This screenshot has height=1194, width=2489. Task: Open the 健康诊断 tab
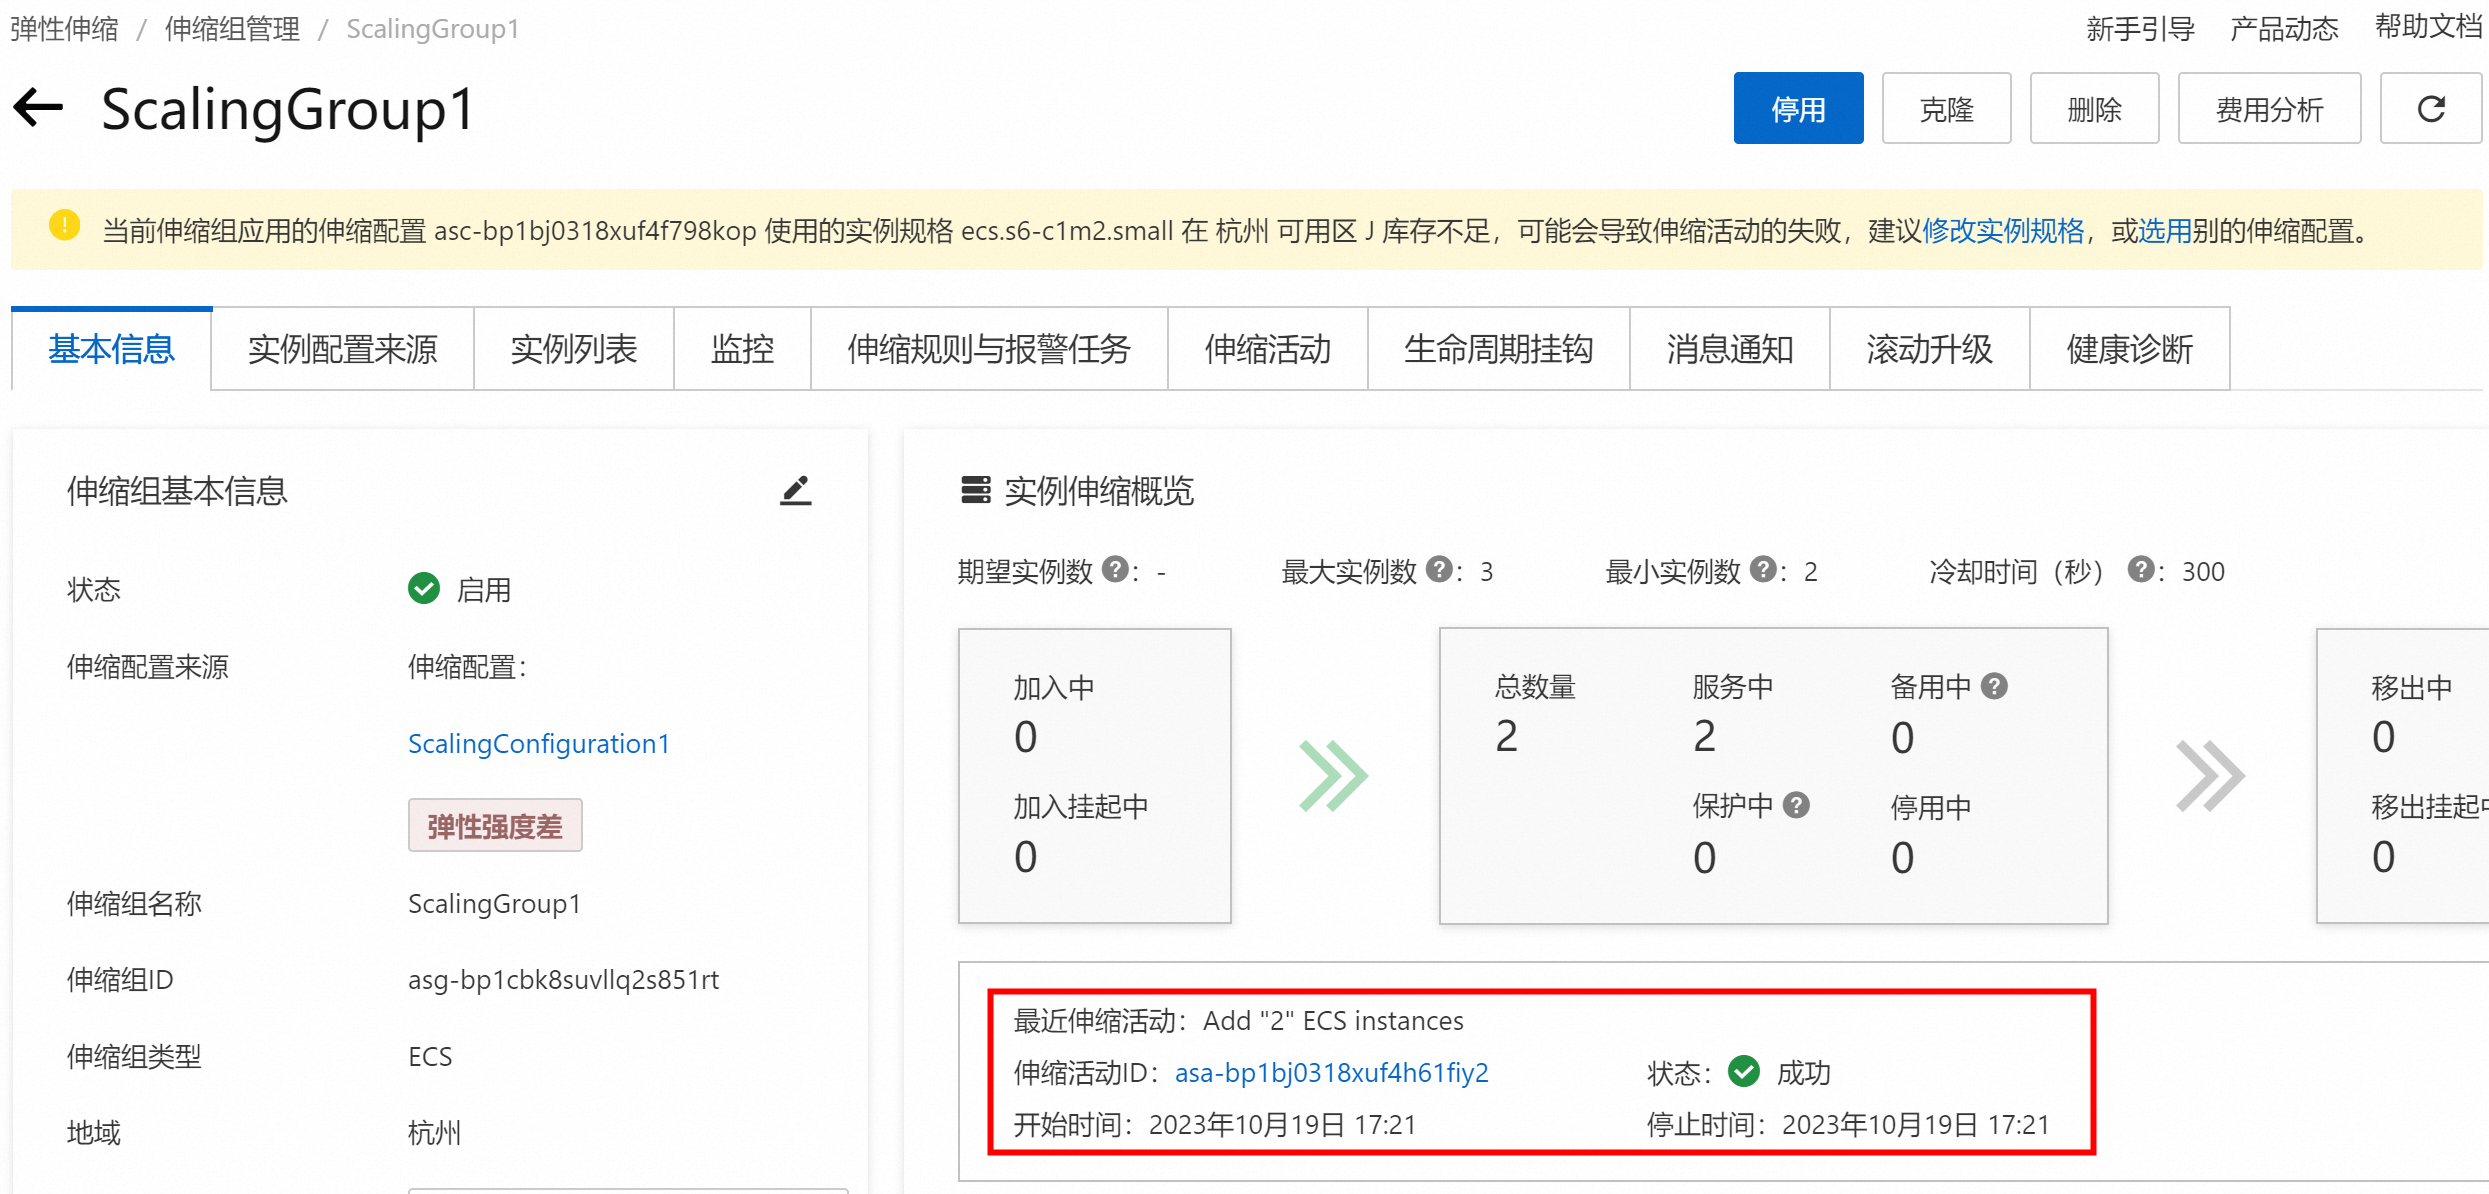click(2129, 349)
